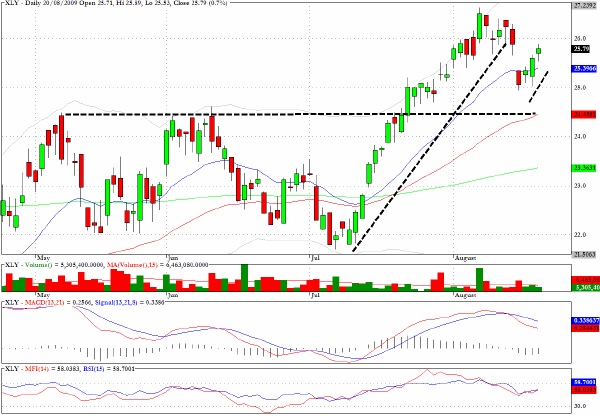Click the Jul label under price chart
The width and height of the screenshot is (600, 416).
315,258
